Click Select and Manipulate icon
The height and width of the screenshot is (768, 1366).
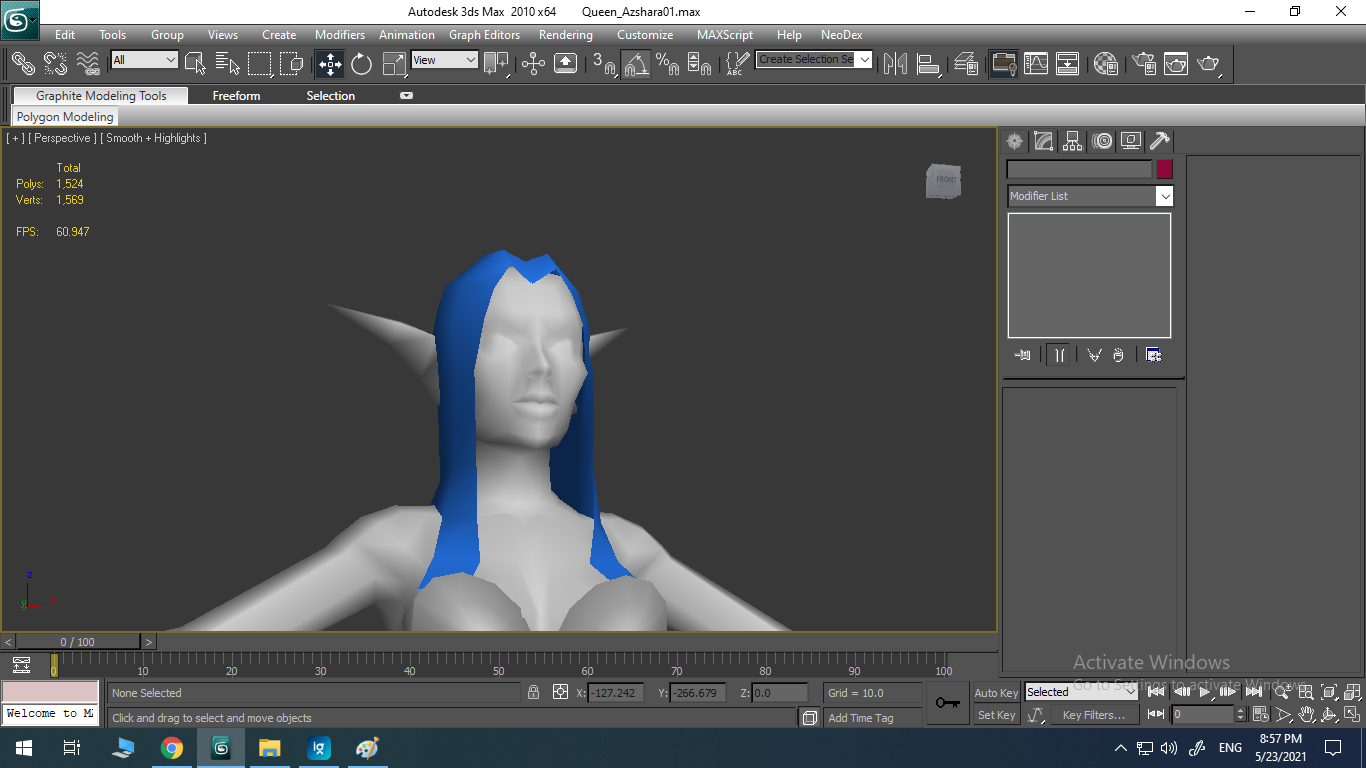[533, 63]
